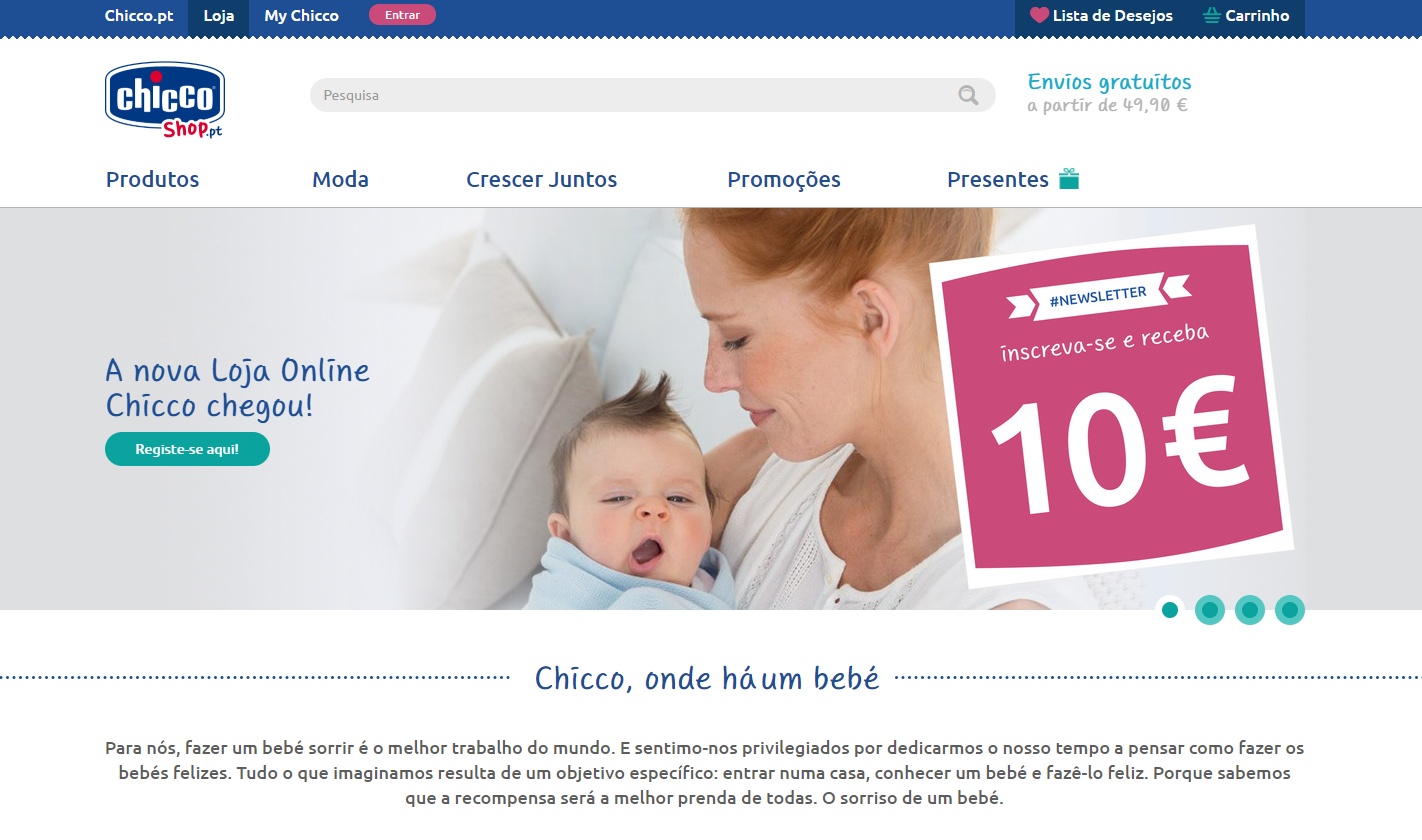Click the pink newsletter 10€ banner

coord(1110,405)
